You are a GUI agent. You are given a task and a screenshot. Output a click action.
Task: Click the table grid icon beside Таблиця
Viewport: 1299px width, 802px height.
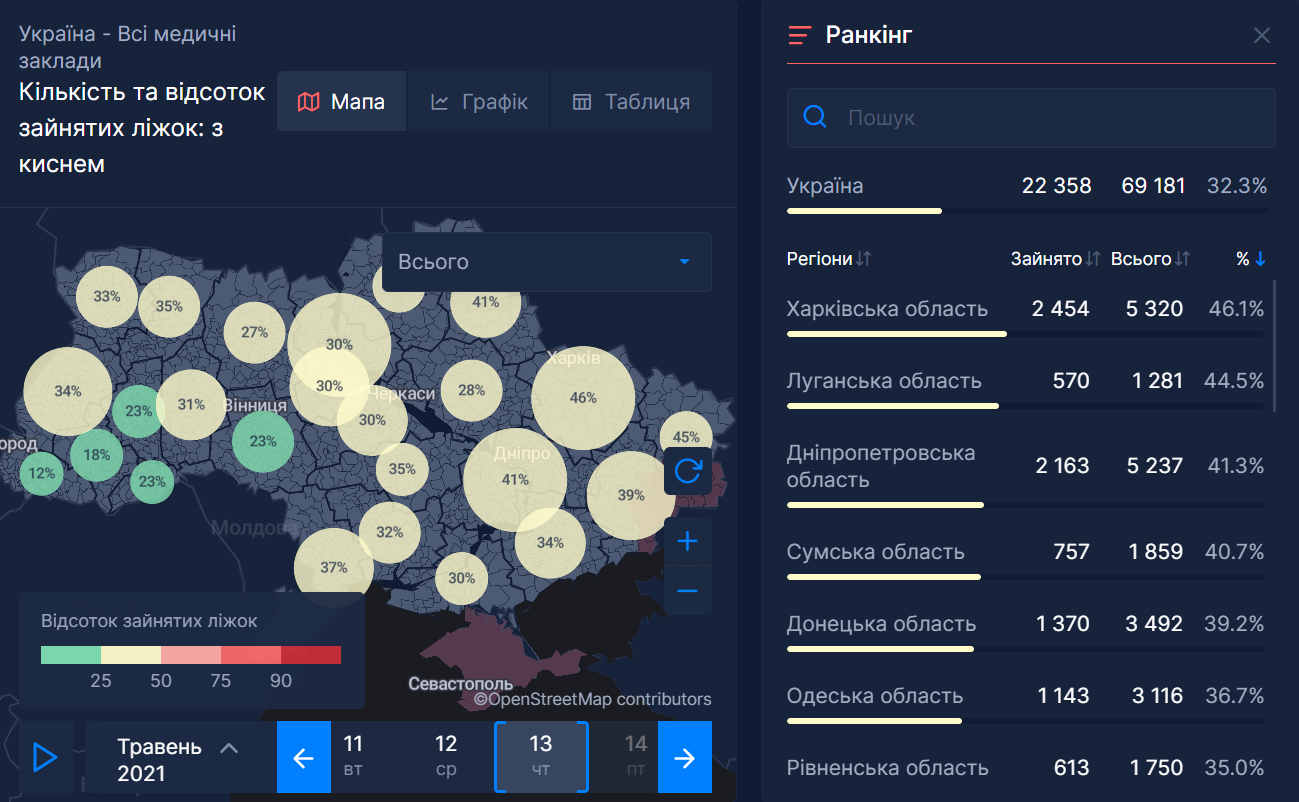[x=582, y=102]
